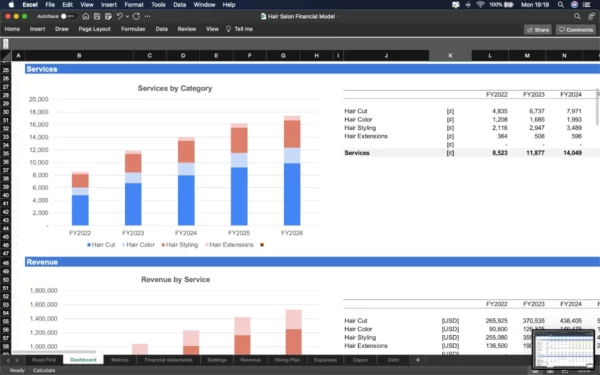Toggle the AutoSave switch
600x375 pixels.
tap(67, 16)
